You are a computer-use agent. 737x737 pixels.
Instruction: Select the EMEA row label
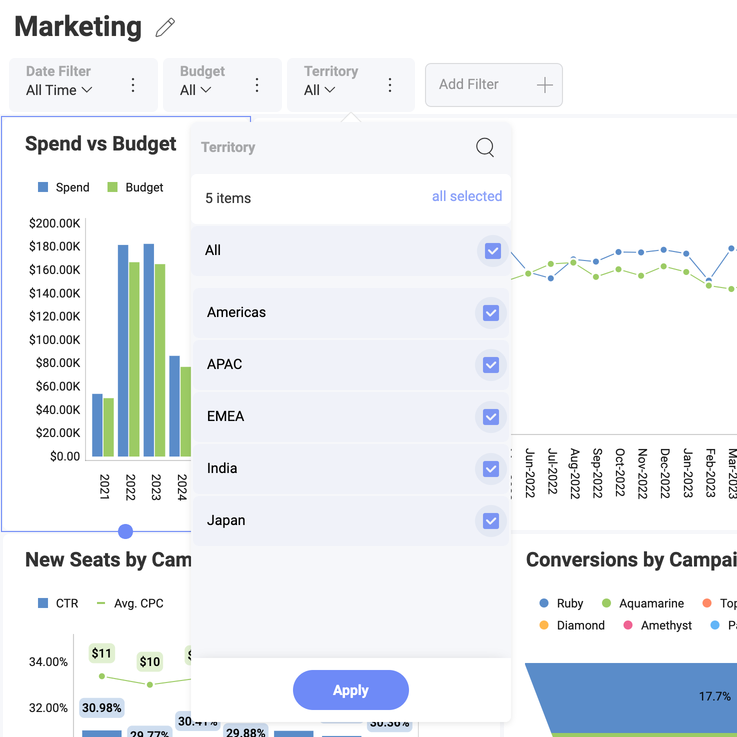click(x=225, y=416)
